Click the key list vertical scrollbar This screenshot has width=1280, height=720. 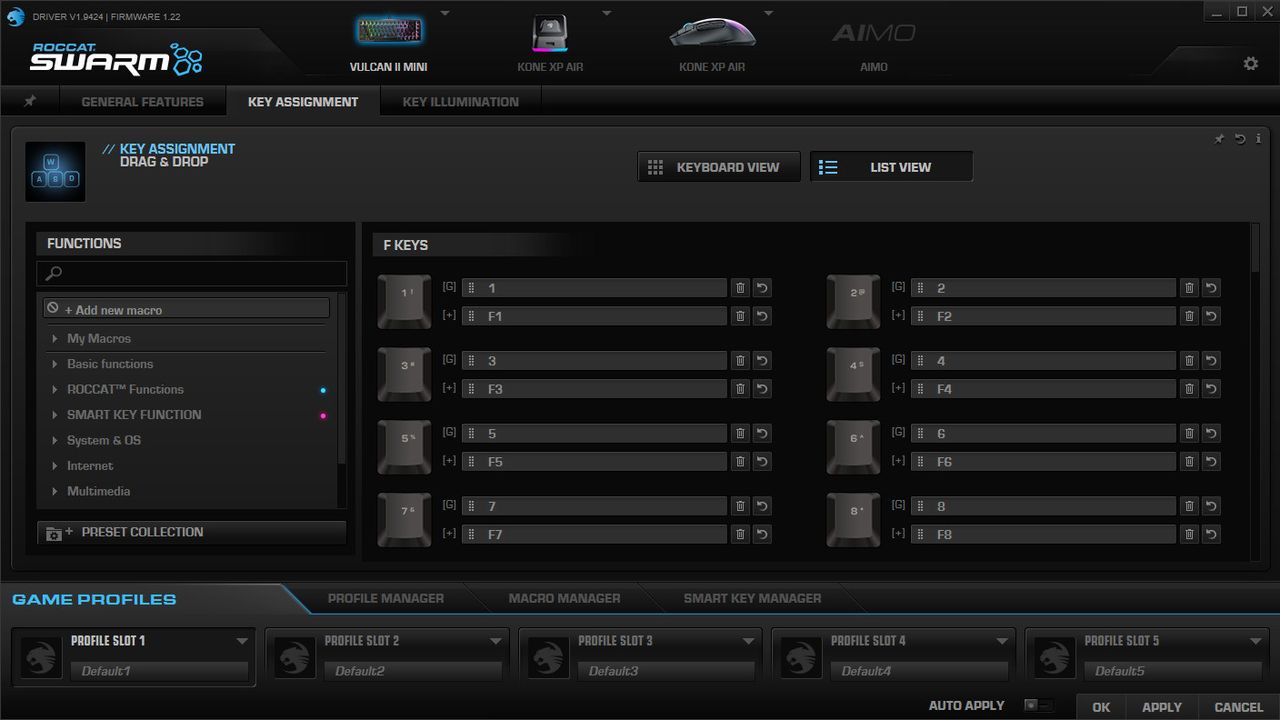[x=1256, y=248]
